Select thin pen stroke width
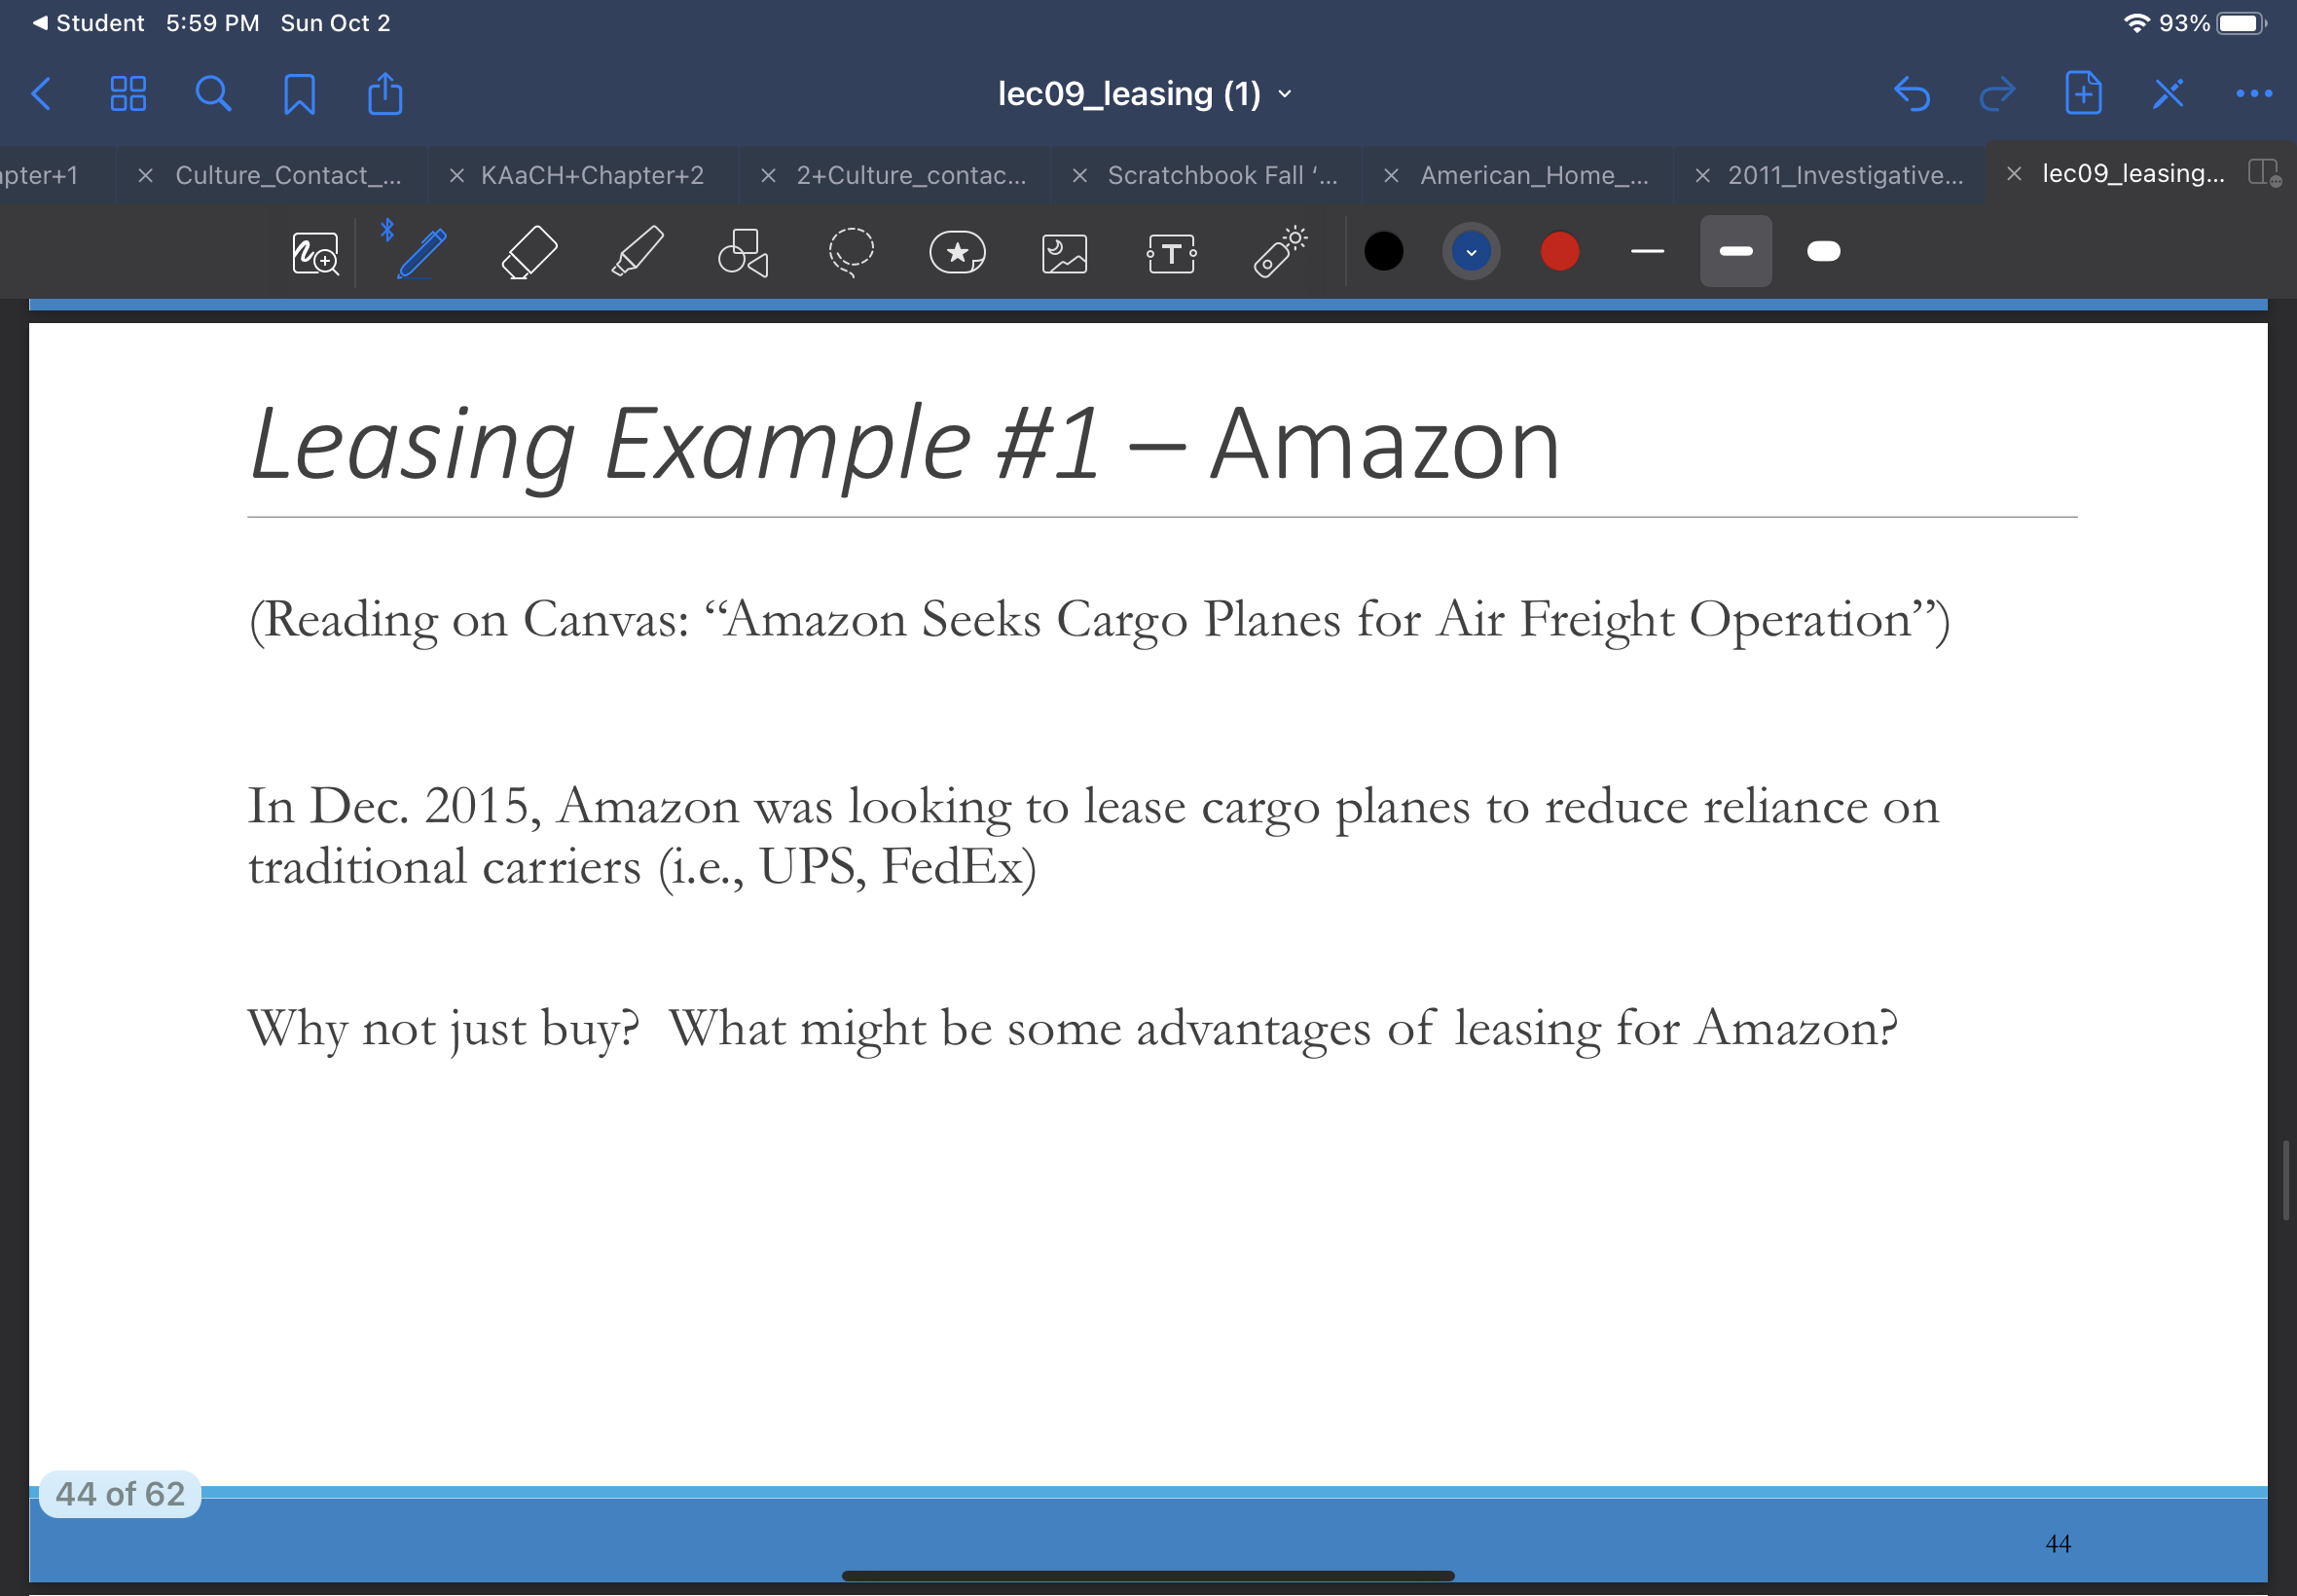The height and width of the screenshot is (1596, 2297). [x=1647, y=252]
